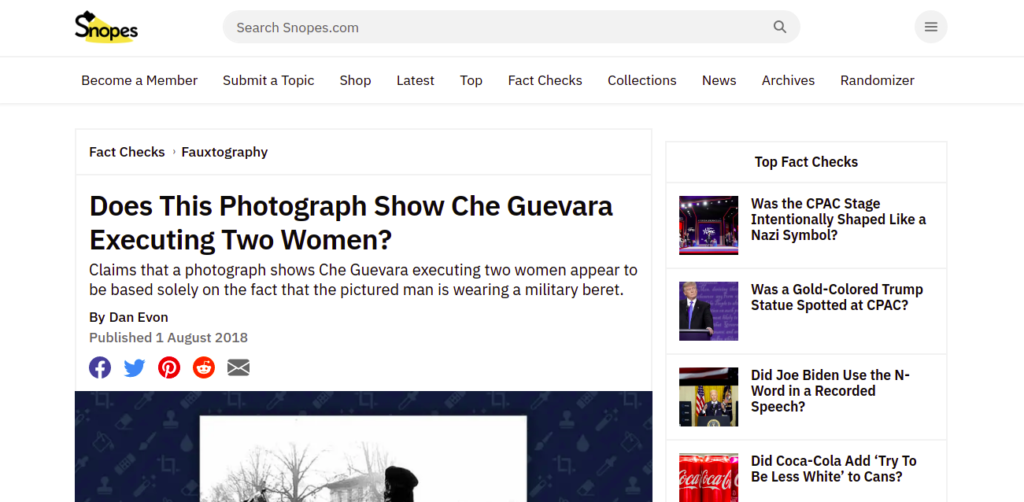
Task: Open the News menu item
Action: (x=719, y=80)
